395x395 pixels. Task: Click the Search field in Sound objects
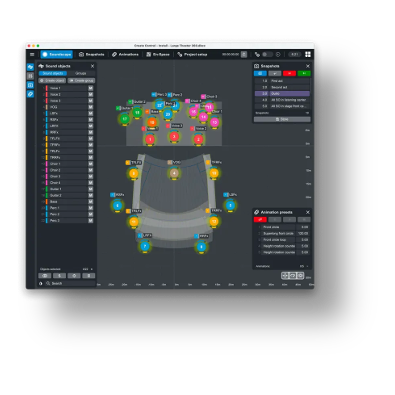70,283
